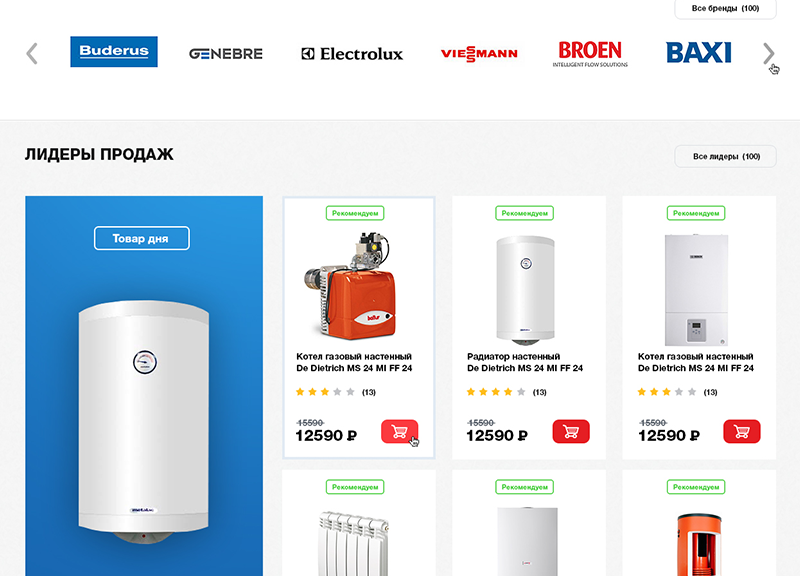Screen dimensions: 800x576
Task: Open the first 'Котел газовый настенный' product title
Action: (354, 362)
